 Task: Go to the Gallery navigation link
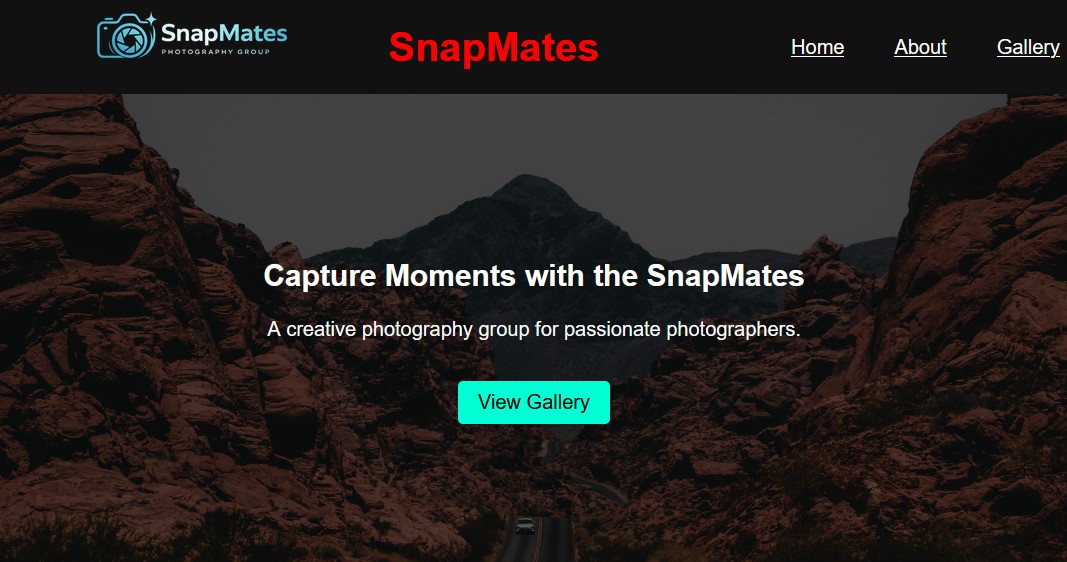point(1028,47)
